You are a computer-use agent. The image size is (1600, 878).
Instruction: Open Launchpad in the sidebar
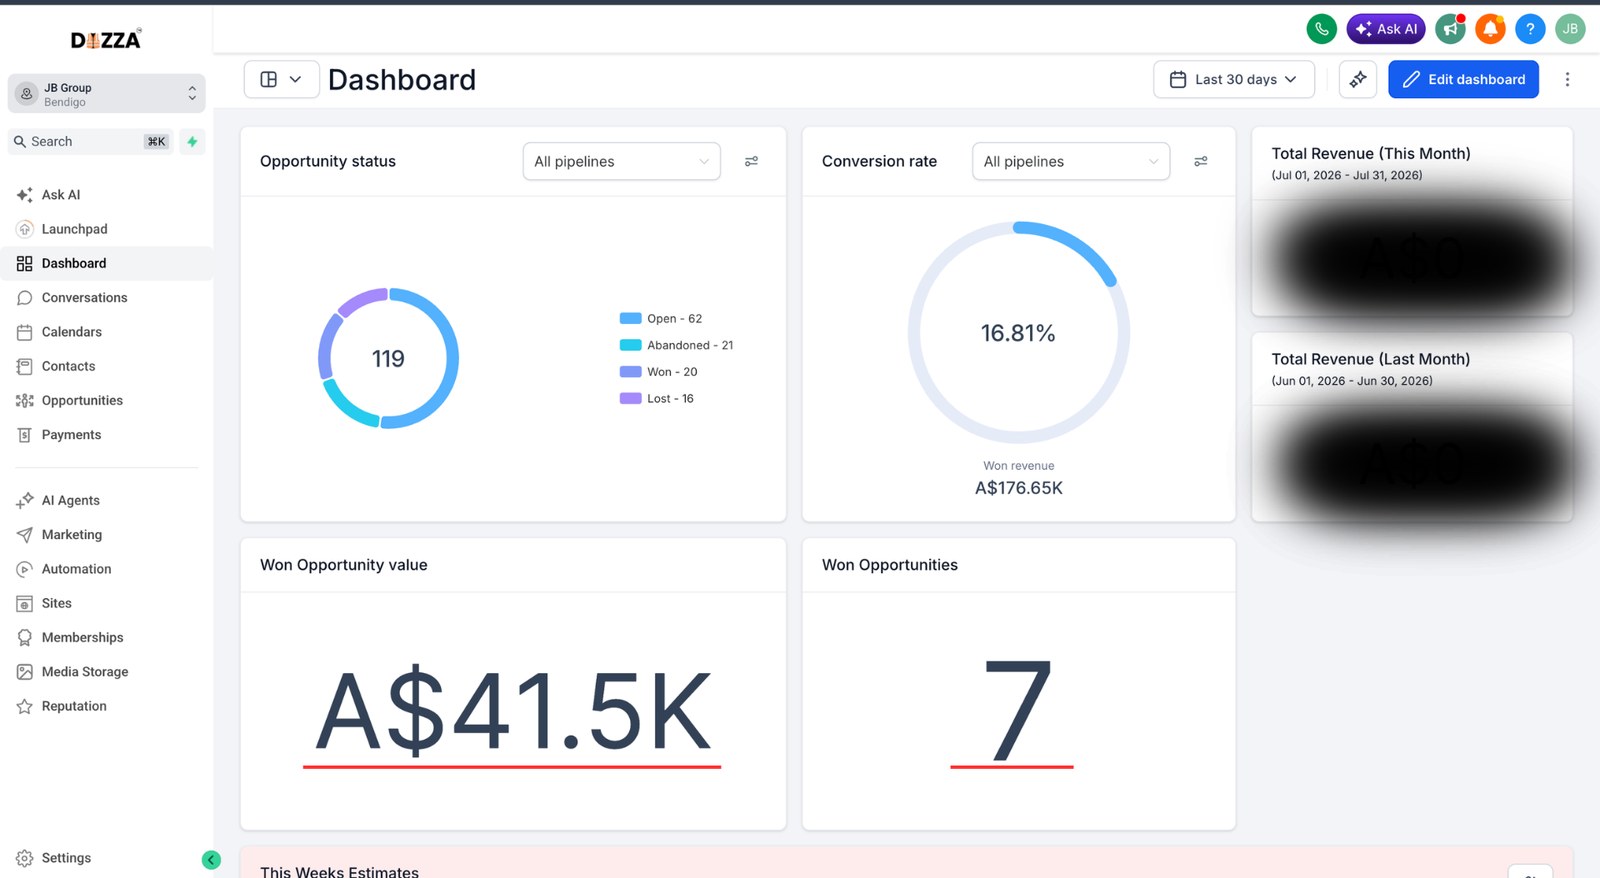(x=107, y=229)
